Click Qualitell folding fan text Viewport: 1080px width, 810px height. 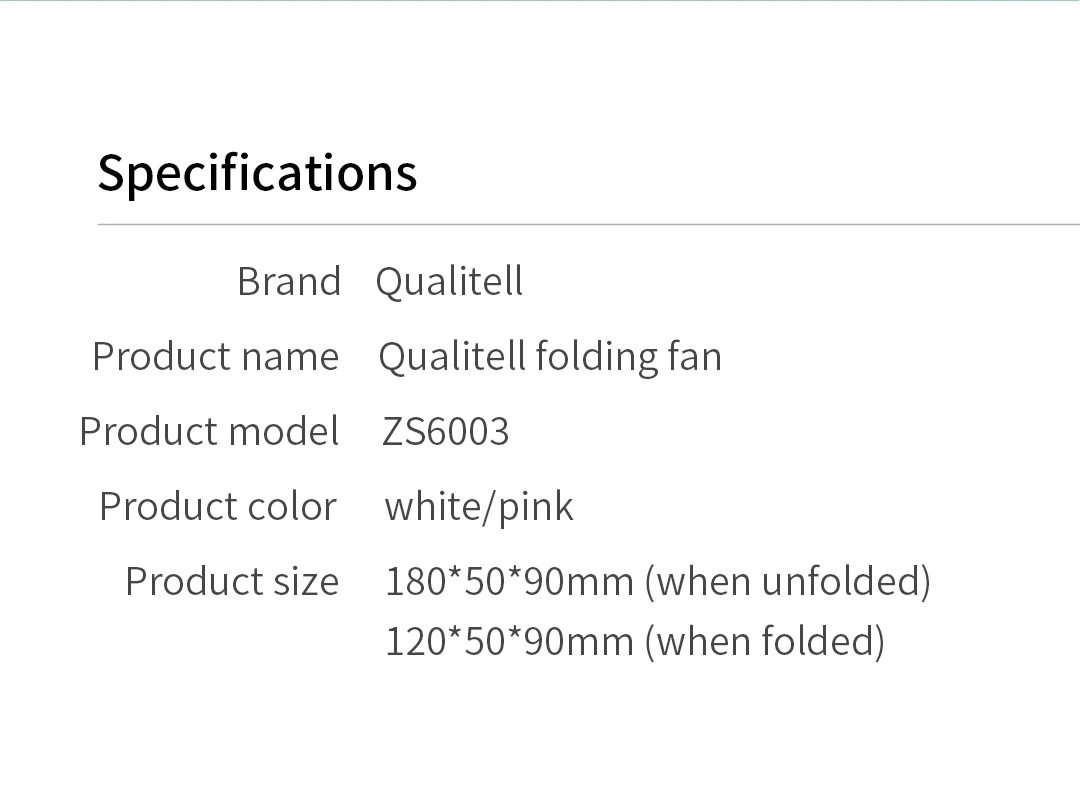click(x=550, y=357)
